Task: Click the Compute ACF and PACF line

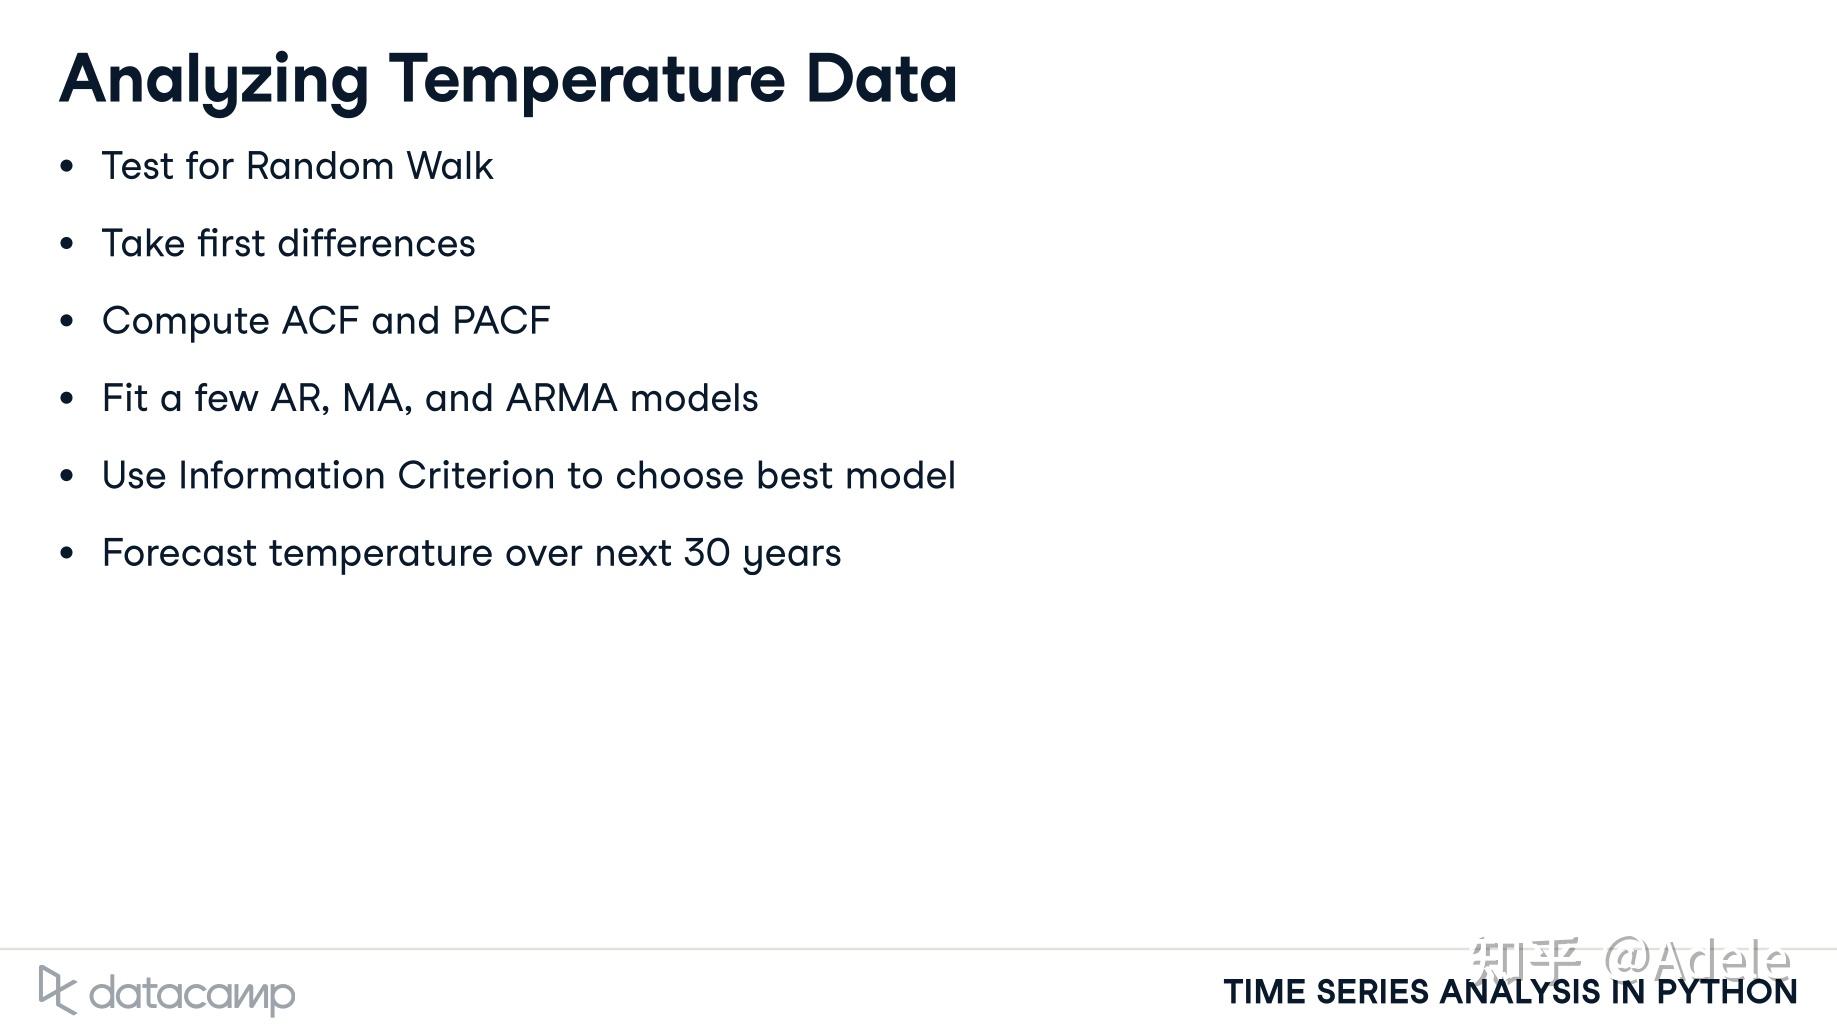Action: [x=326, y=321]
